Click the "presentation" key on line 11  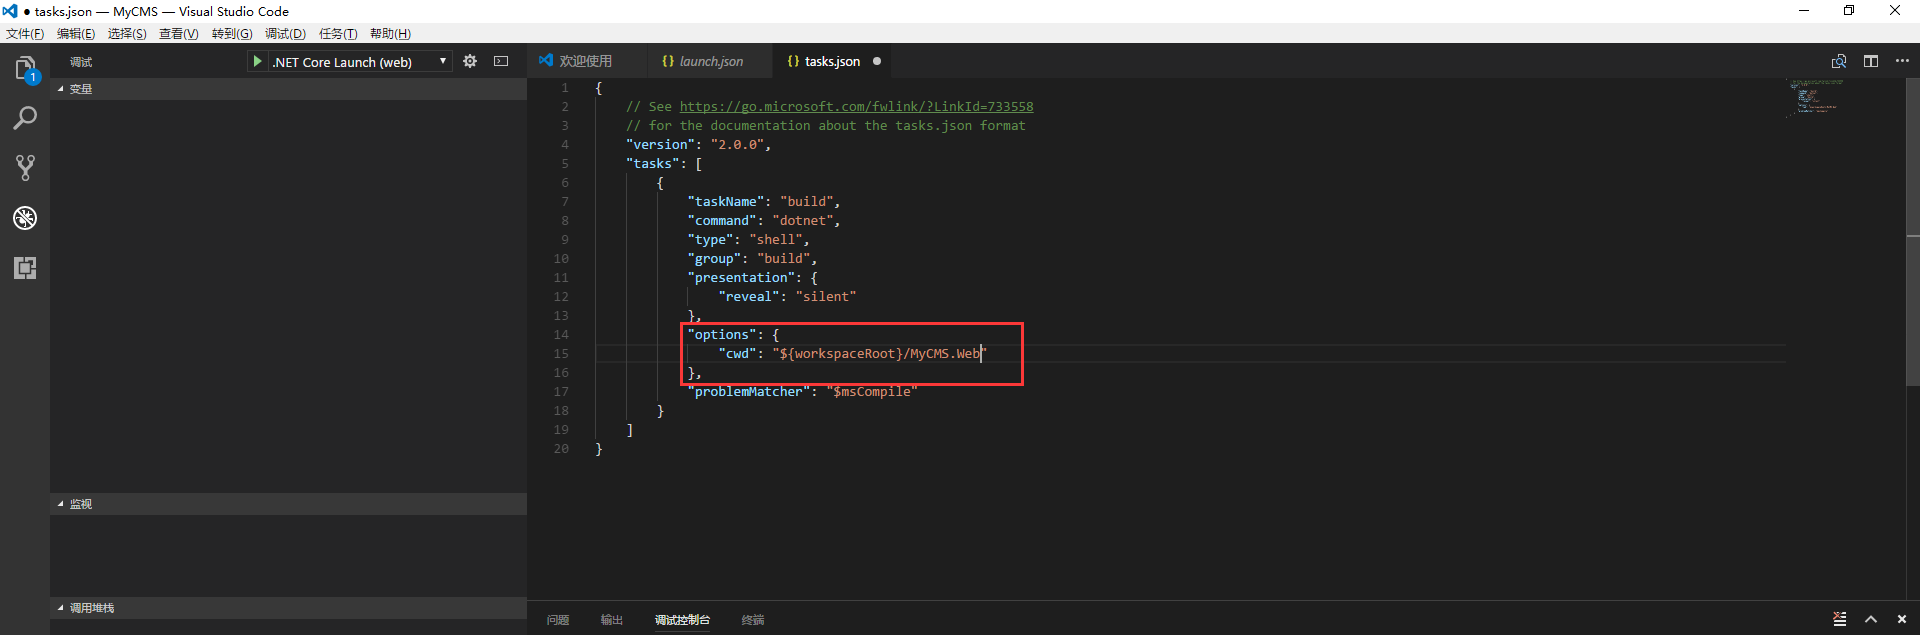click(741, 277)
